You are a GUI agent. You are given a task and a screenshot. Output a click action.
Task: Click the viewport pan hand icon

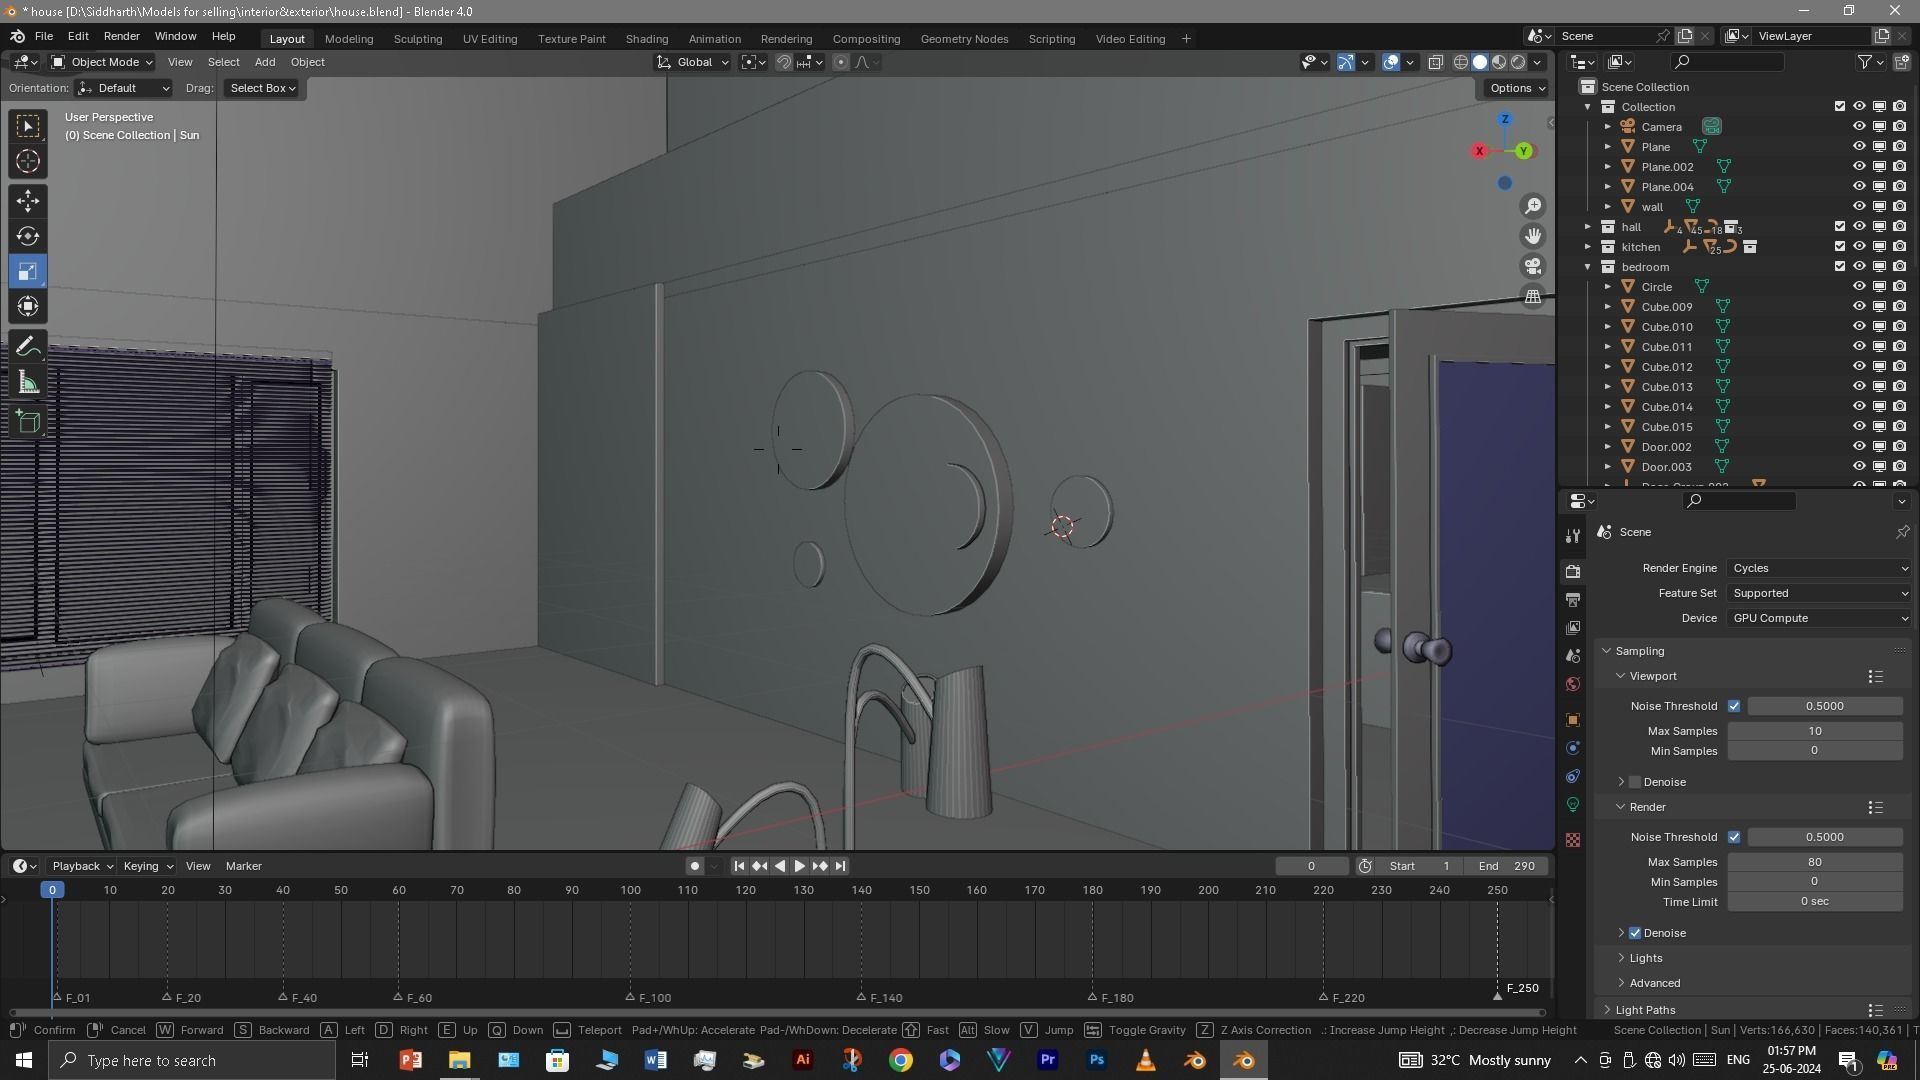click(x=1533, y=236)
